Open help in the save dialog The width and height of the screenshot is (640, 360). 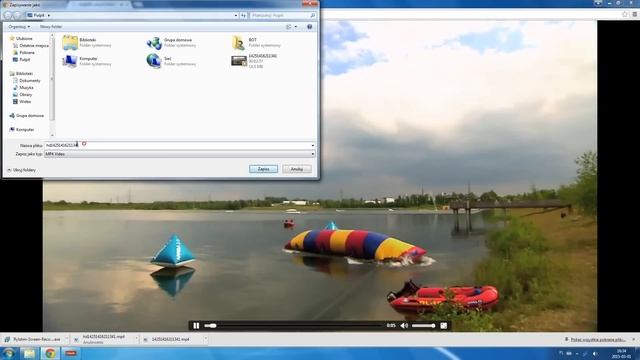pos(309,27)
